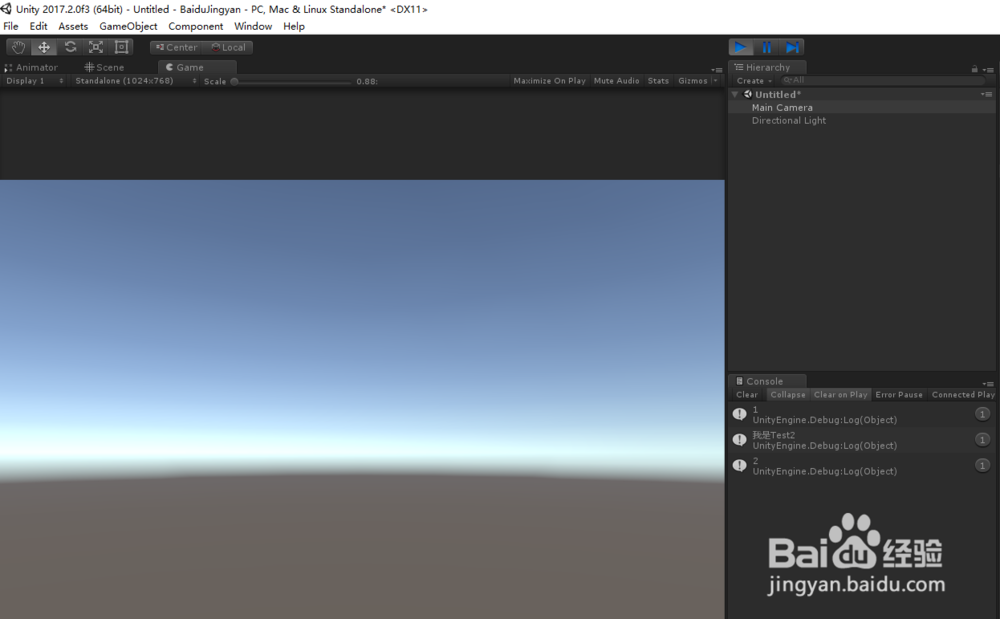Click the info icon of log "我是Test2"
This screenshot has height=619, width=1000.
tap(739, 440)
